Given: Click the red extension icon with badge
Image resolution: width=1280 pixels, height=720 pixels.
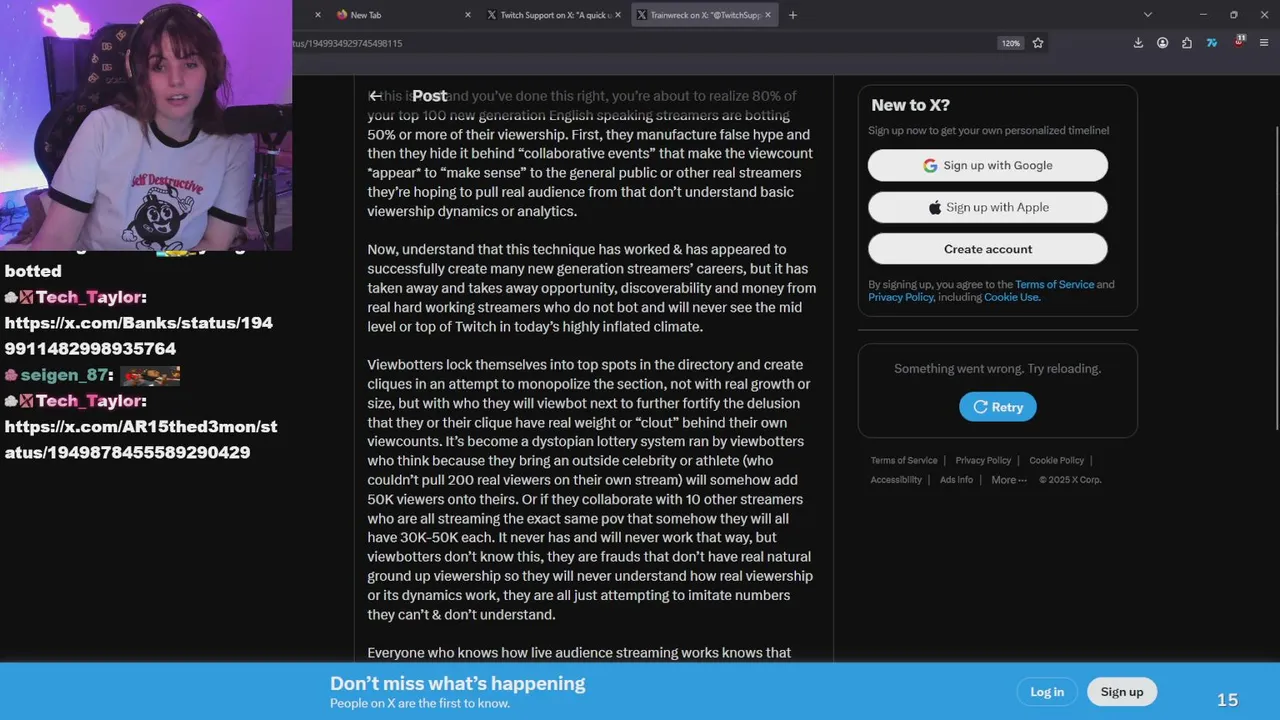Looking at the screenshot, I should point(1239,42).
